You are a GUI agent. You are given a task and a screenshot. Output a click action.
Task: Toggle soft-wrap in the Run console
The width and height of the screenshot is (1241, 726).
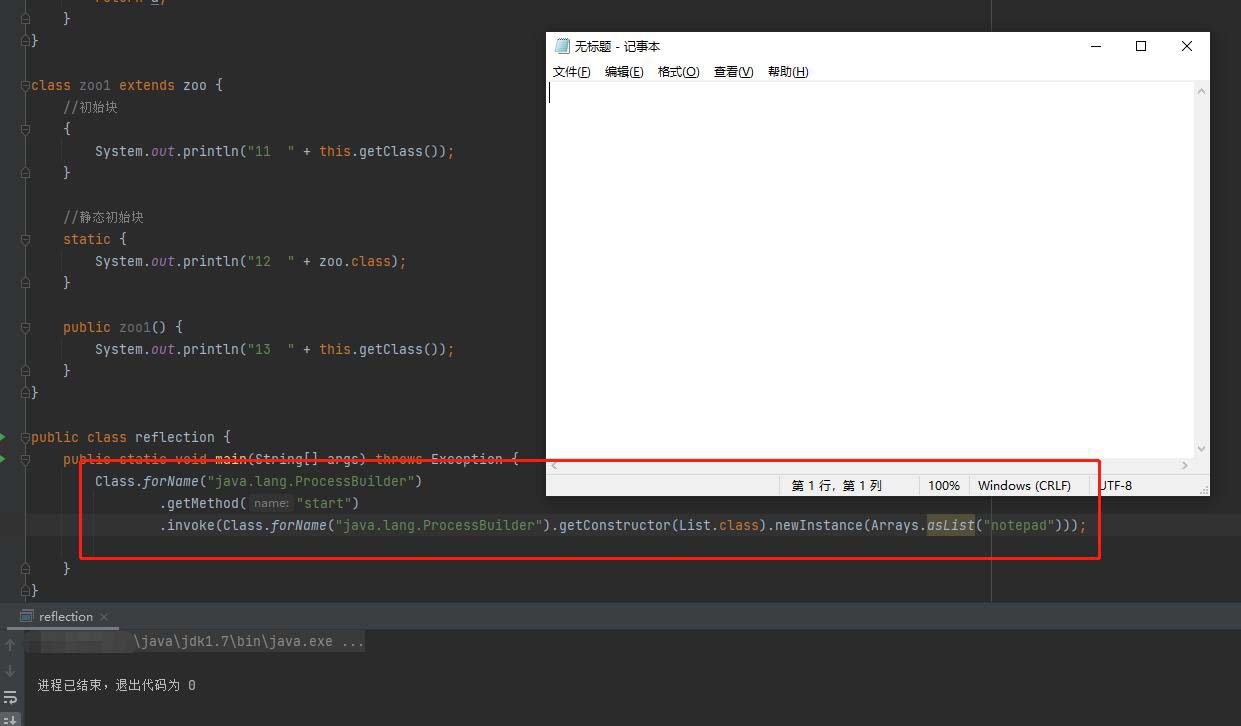point(10,697)
